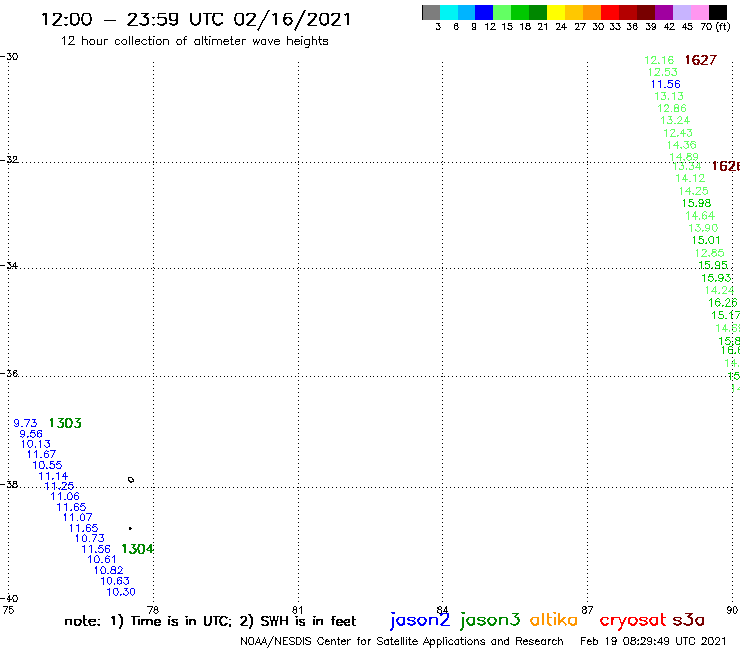The height and width of the screenshot is (650, 740).
Task: Click the longitude axis label 87
Action: pyautogui.click(x=587, y=610)
